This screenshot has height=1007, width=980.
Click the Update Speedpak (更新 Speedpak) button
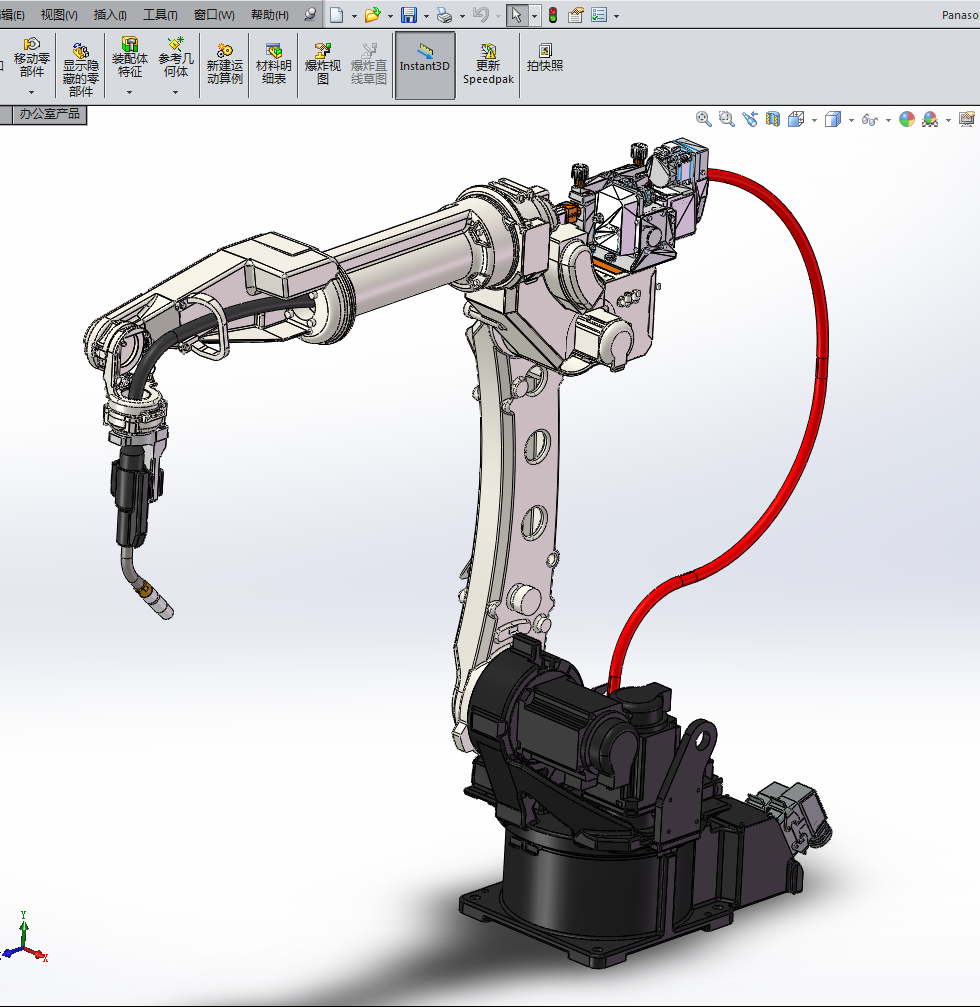[488, 64]
